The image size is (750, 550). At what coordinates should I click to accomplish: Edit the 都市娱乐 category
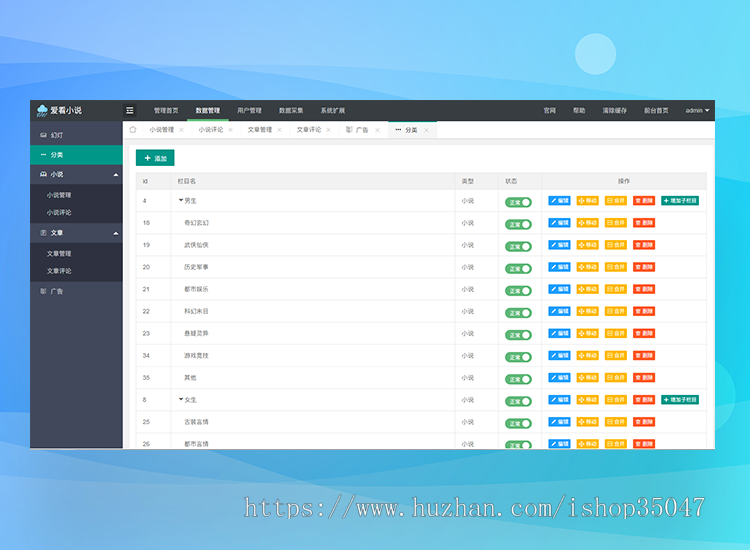pyautogui.click(x=559, y=289)
